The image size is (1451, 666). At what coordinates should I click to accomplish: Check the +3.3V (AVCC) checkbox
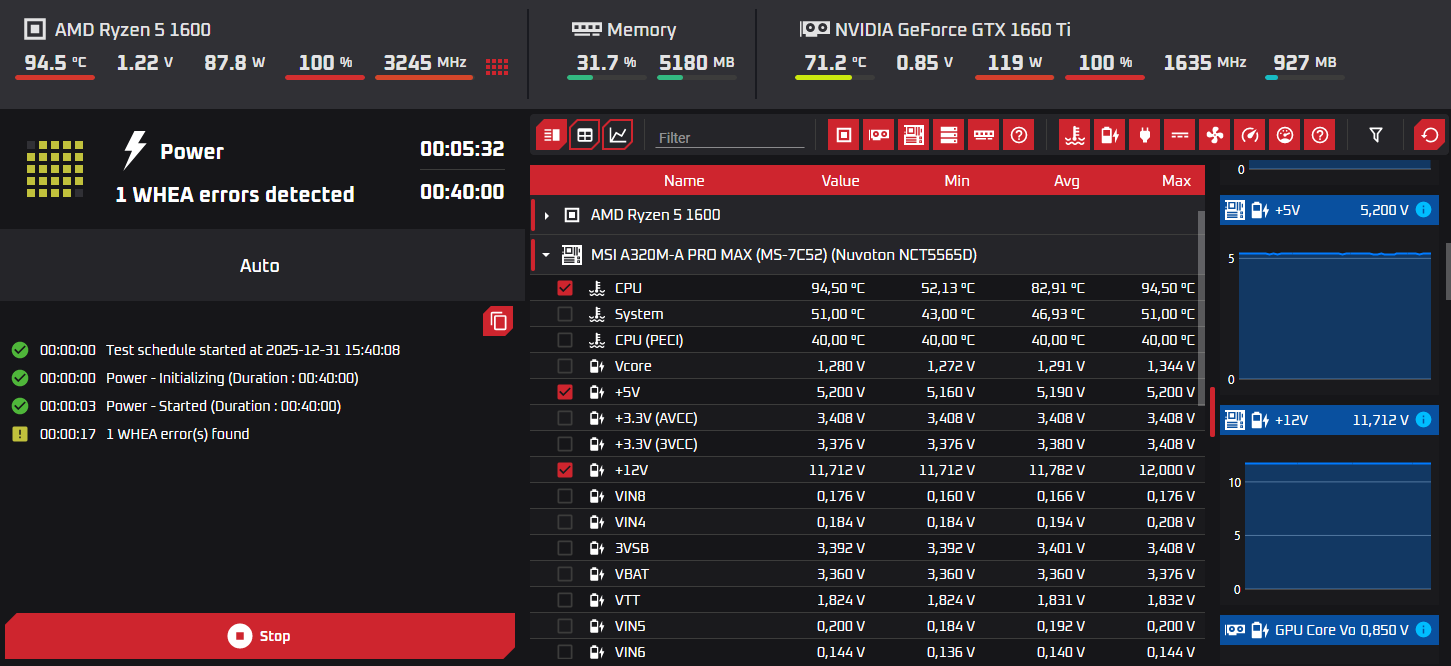[565, 418]
